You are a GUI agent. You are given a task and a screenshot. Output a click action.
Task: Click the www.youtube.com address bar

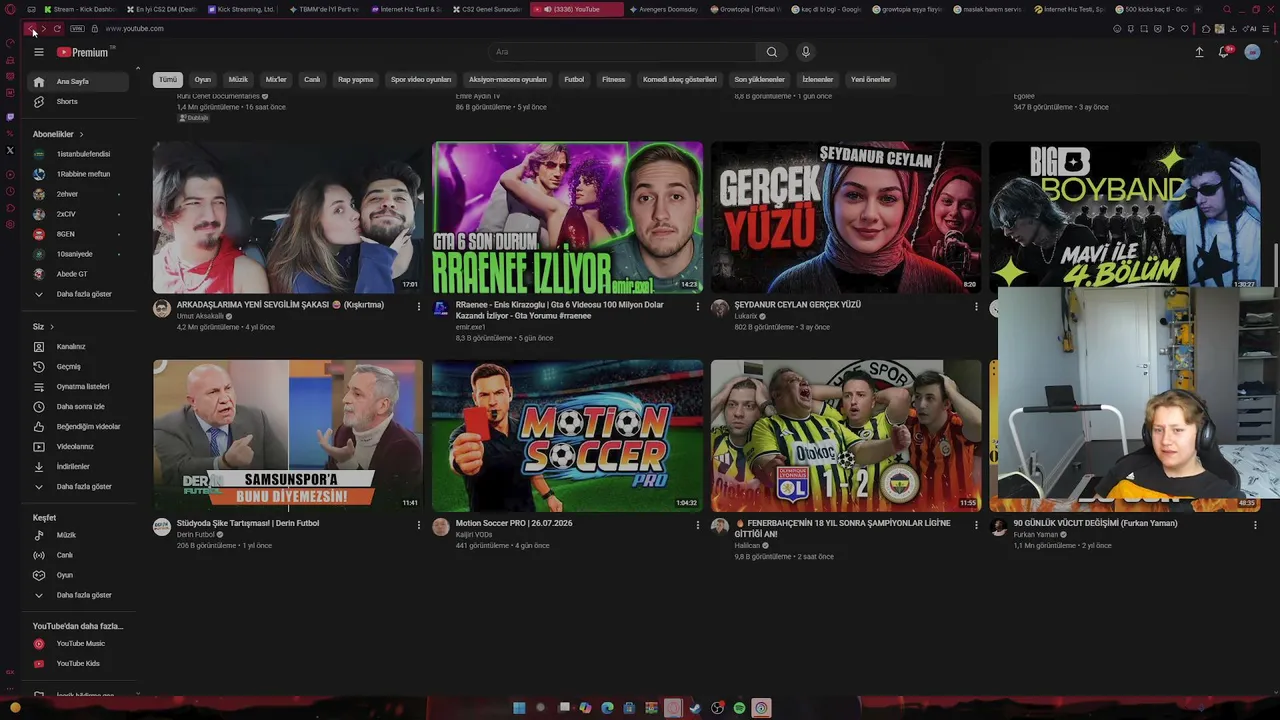[135, 29]
